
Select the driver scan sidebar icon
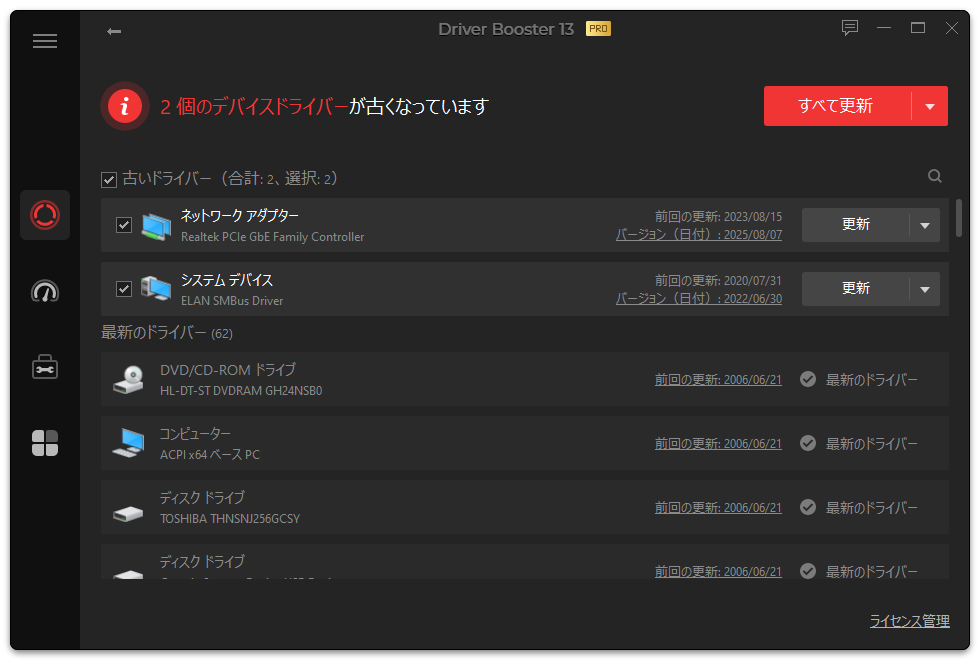pyautogui.click(x=45, y=215)
